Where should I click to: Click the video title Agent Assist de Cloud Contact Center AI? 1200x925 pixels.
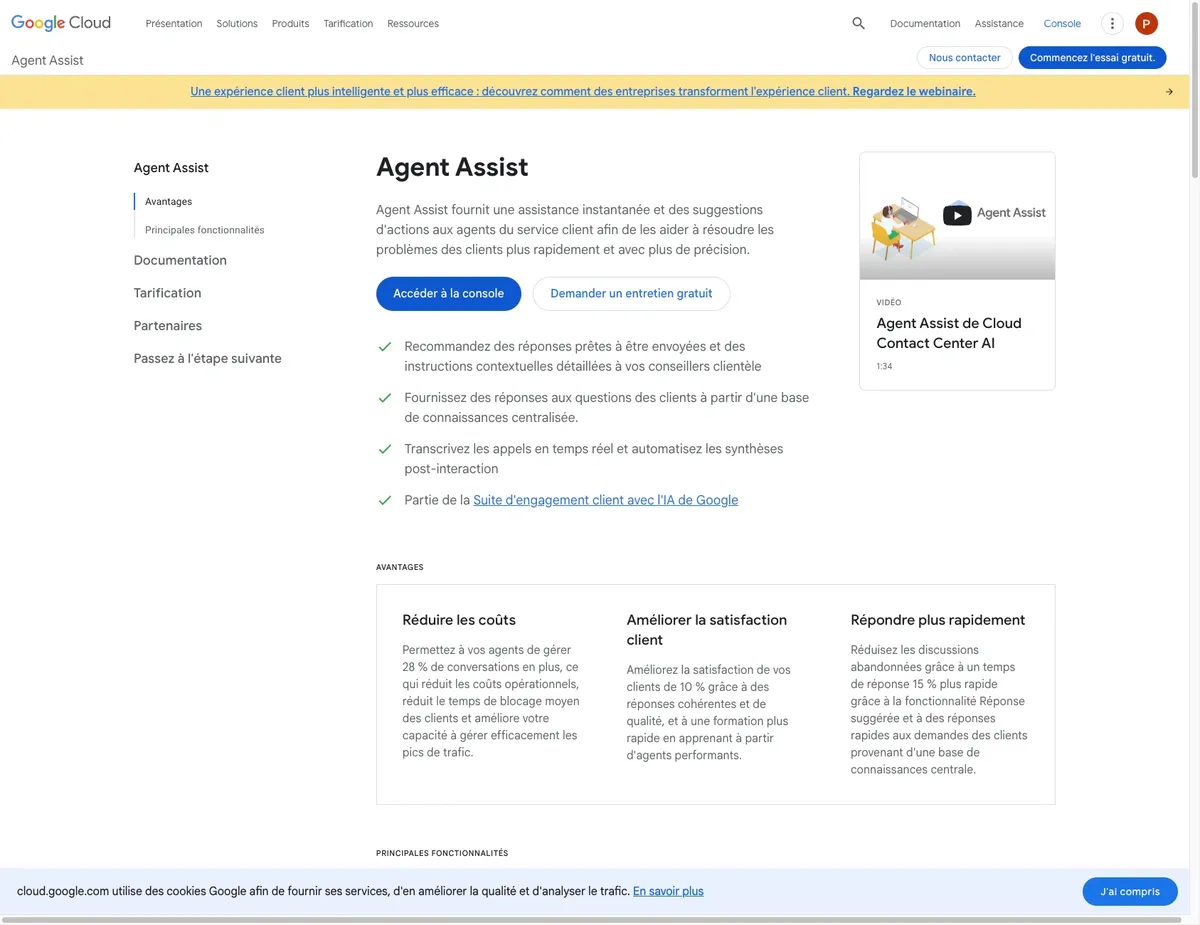[x=949, y=333]
